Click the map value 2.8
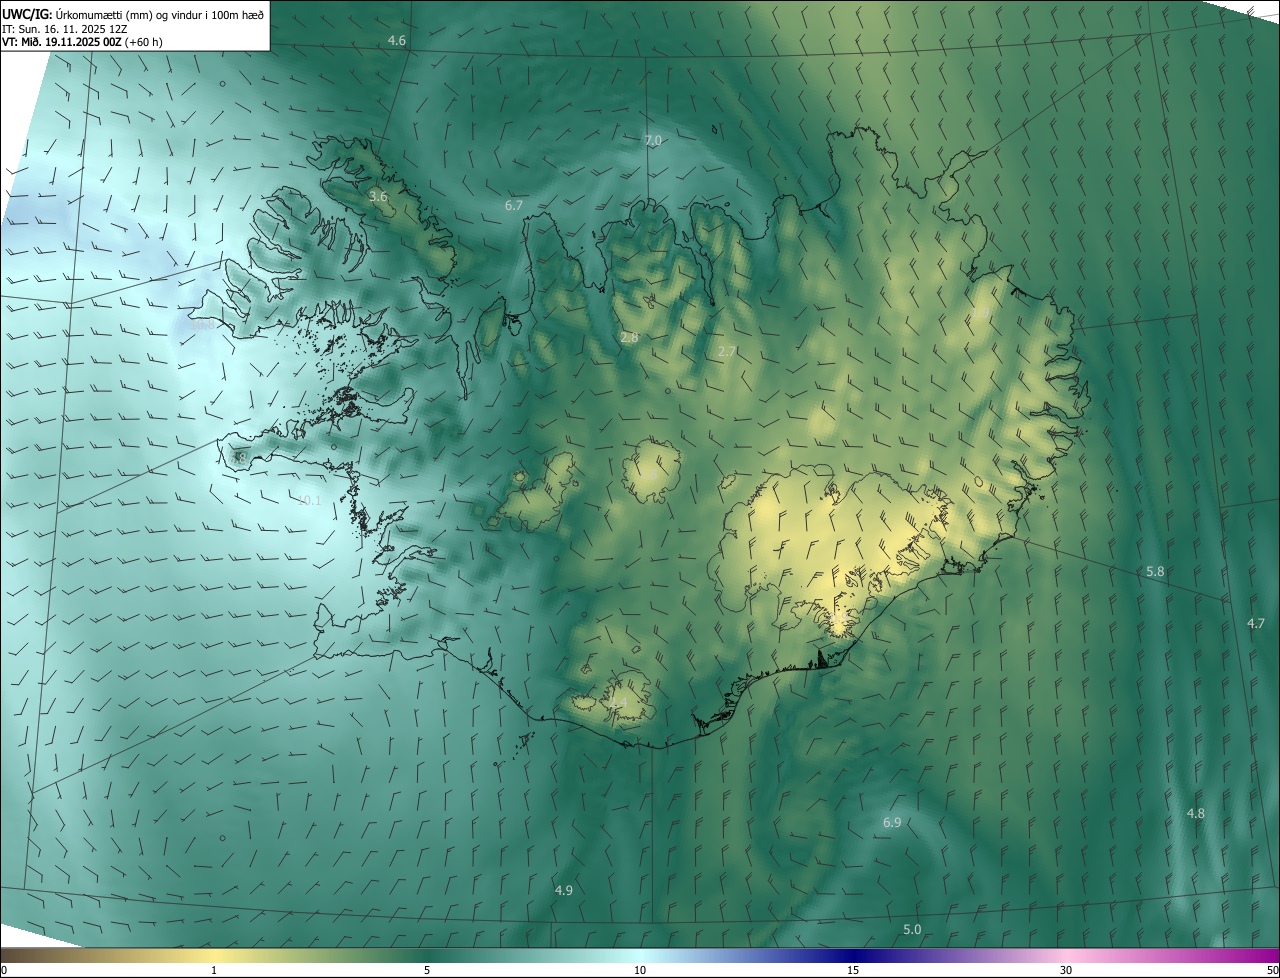The width and height of the screenshot is (1280, 978). click(x=629, y=338)
